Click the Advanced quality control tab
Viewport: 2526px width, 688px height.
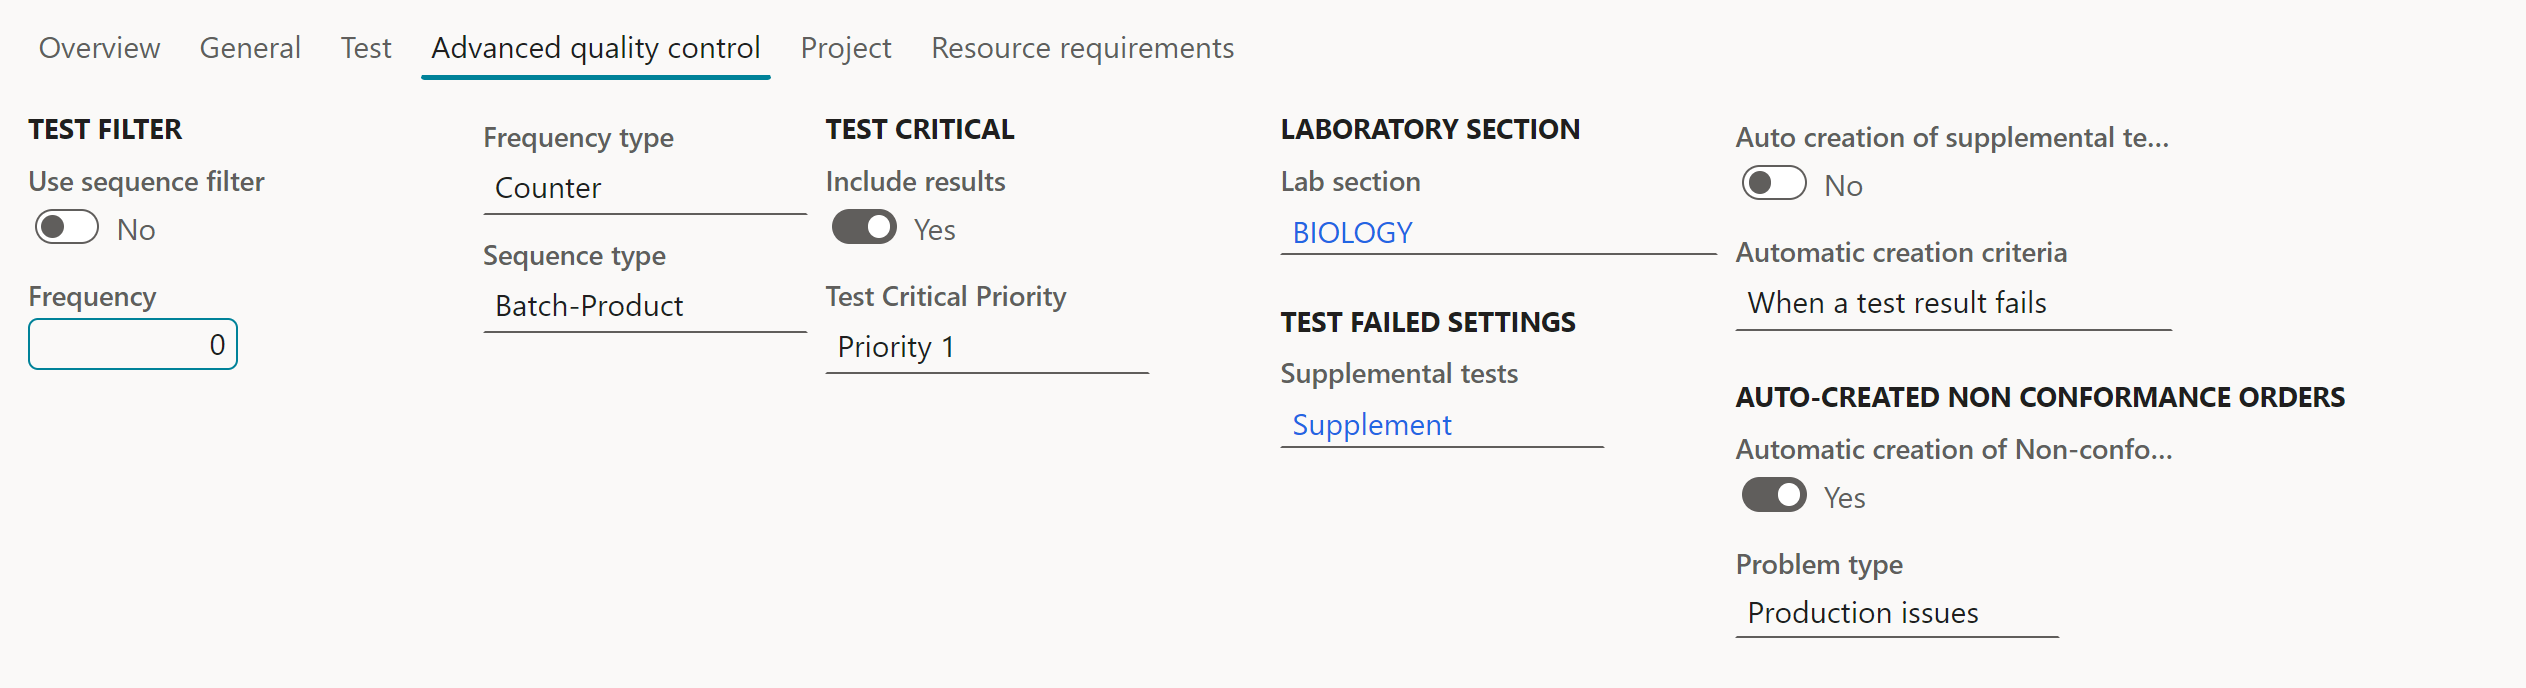pos(595,48)
